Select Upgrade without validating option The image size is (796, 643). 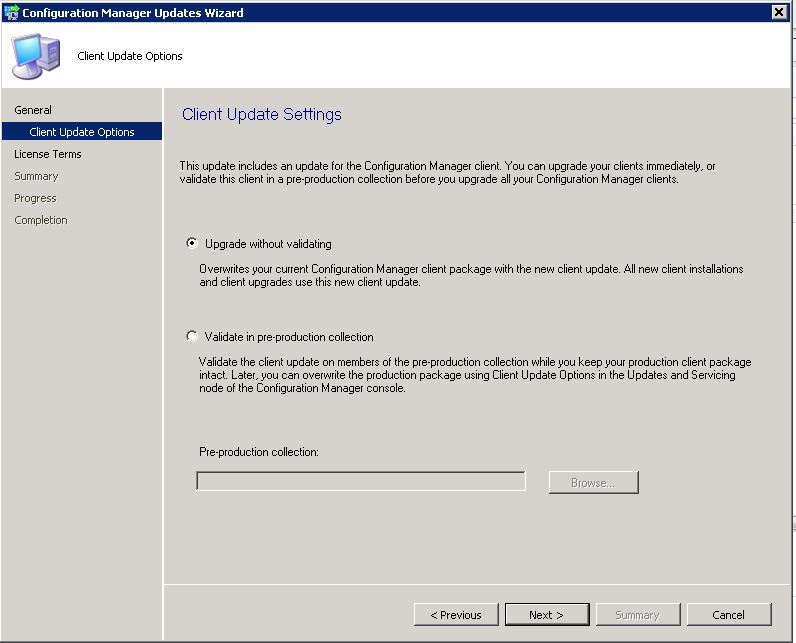click(x=192, y=243)
